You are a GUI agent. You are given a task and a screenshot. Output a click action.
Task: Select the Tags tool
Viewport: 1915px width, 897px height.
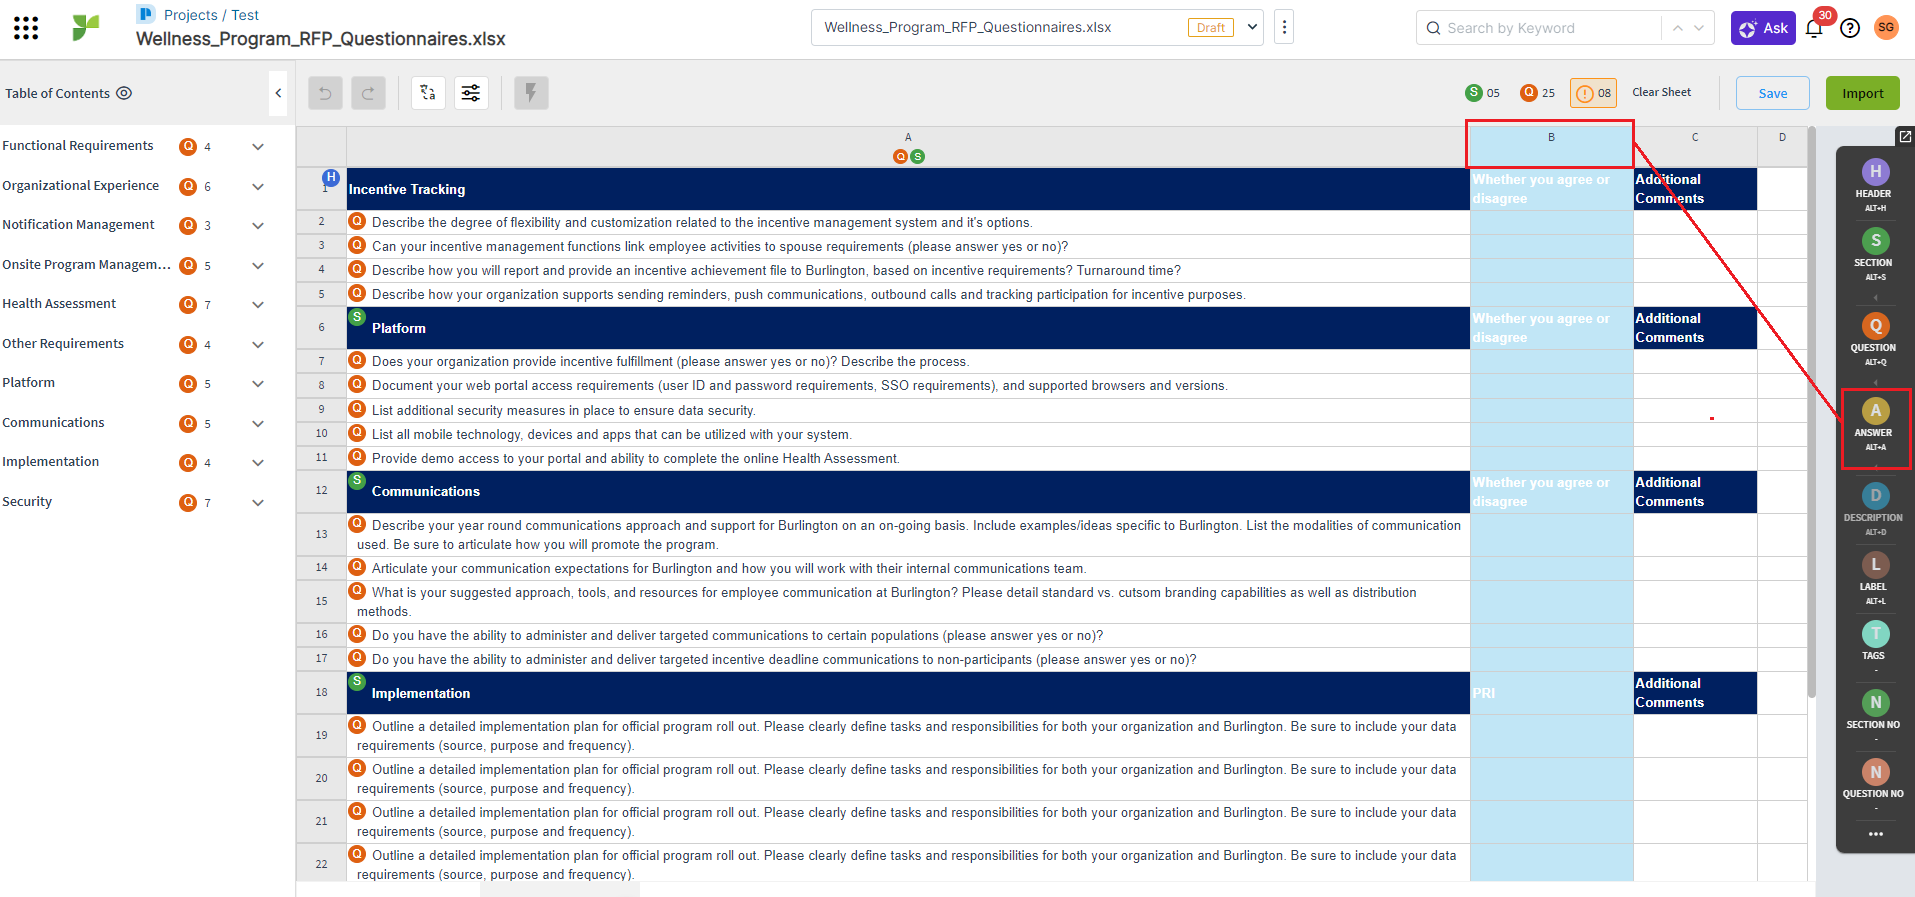(x=1875, y=642)
